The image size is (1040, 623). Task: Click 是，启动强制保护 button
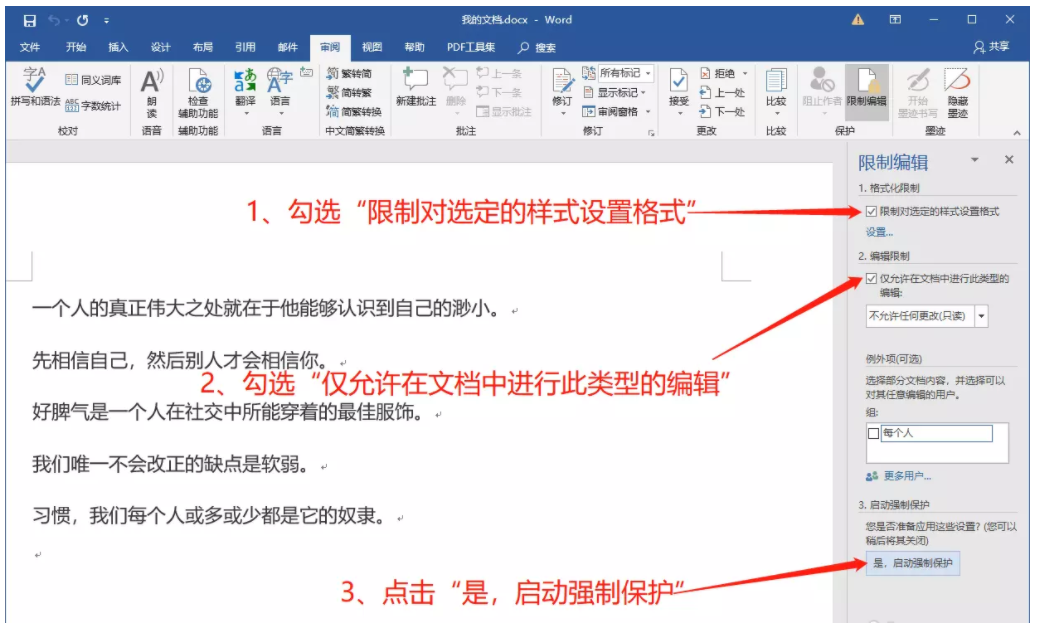(x=913, y=563)
